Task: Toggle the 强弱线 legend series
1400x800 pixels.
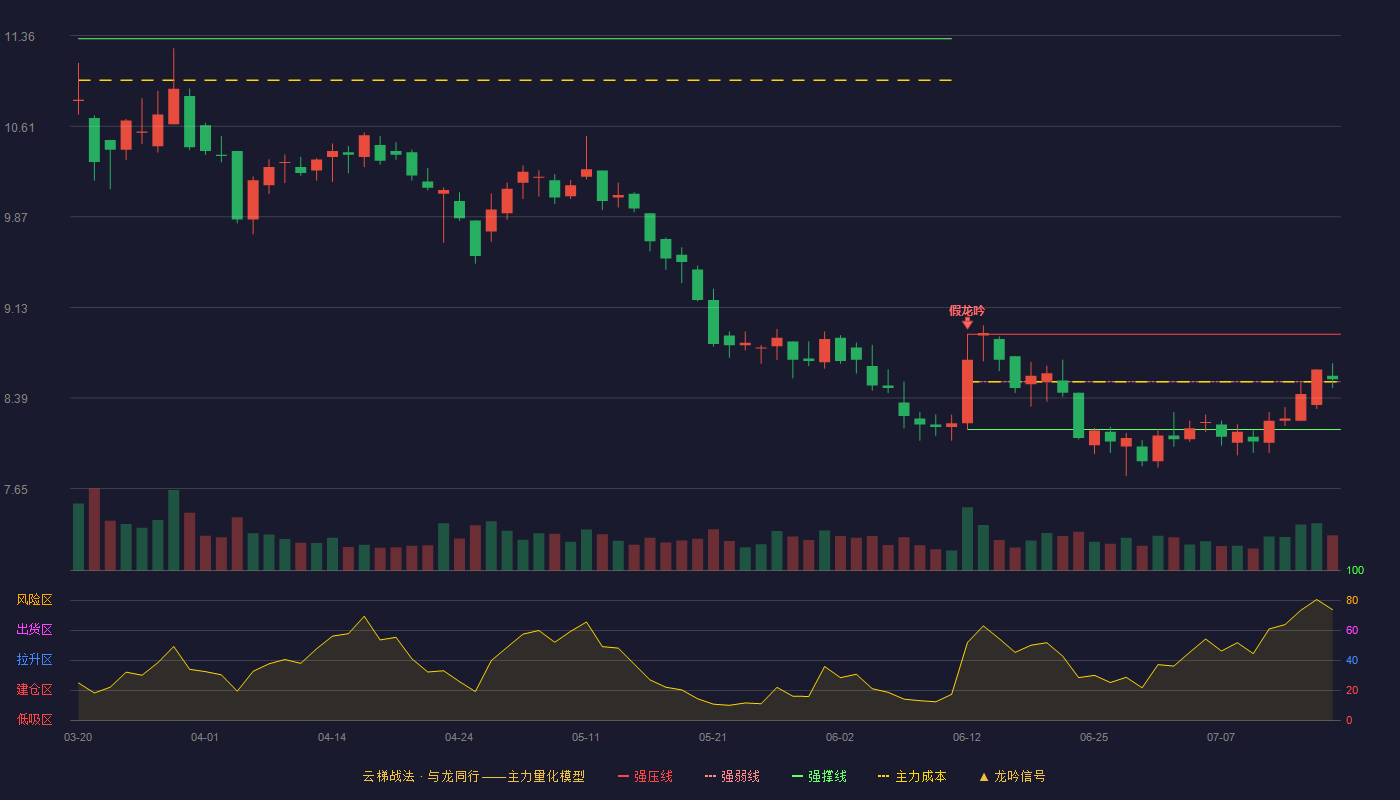Action: pos(732,776)
